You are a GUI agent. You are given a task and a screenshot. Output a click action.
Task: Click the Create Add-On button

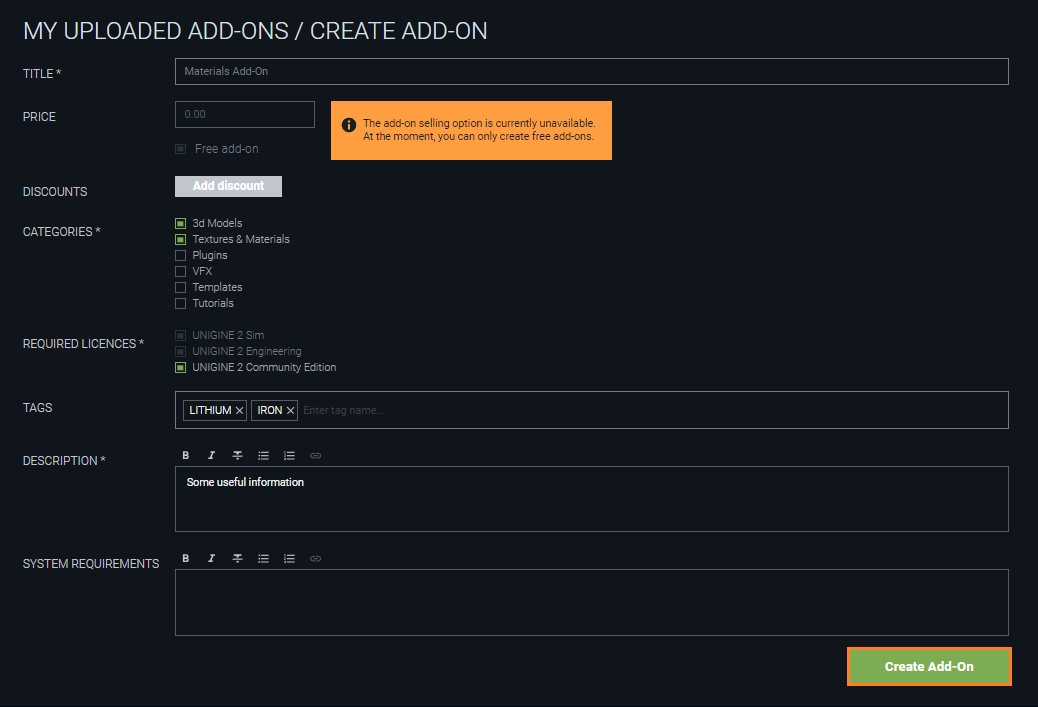tap(929, 667)
